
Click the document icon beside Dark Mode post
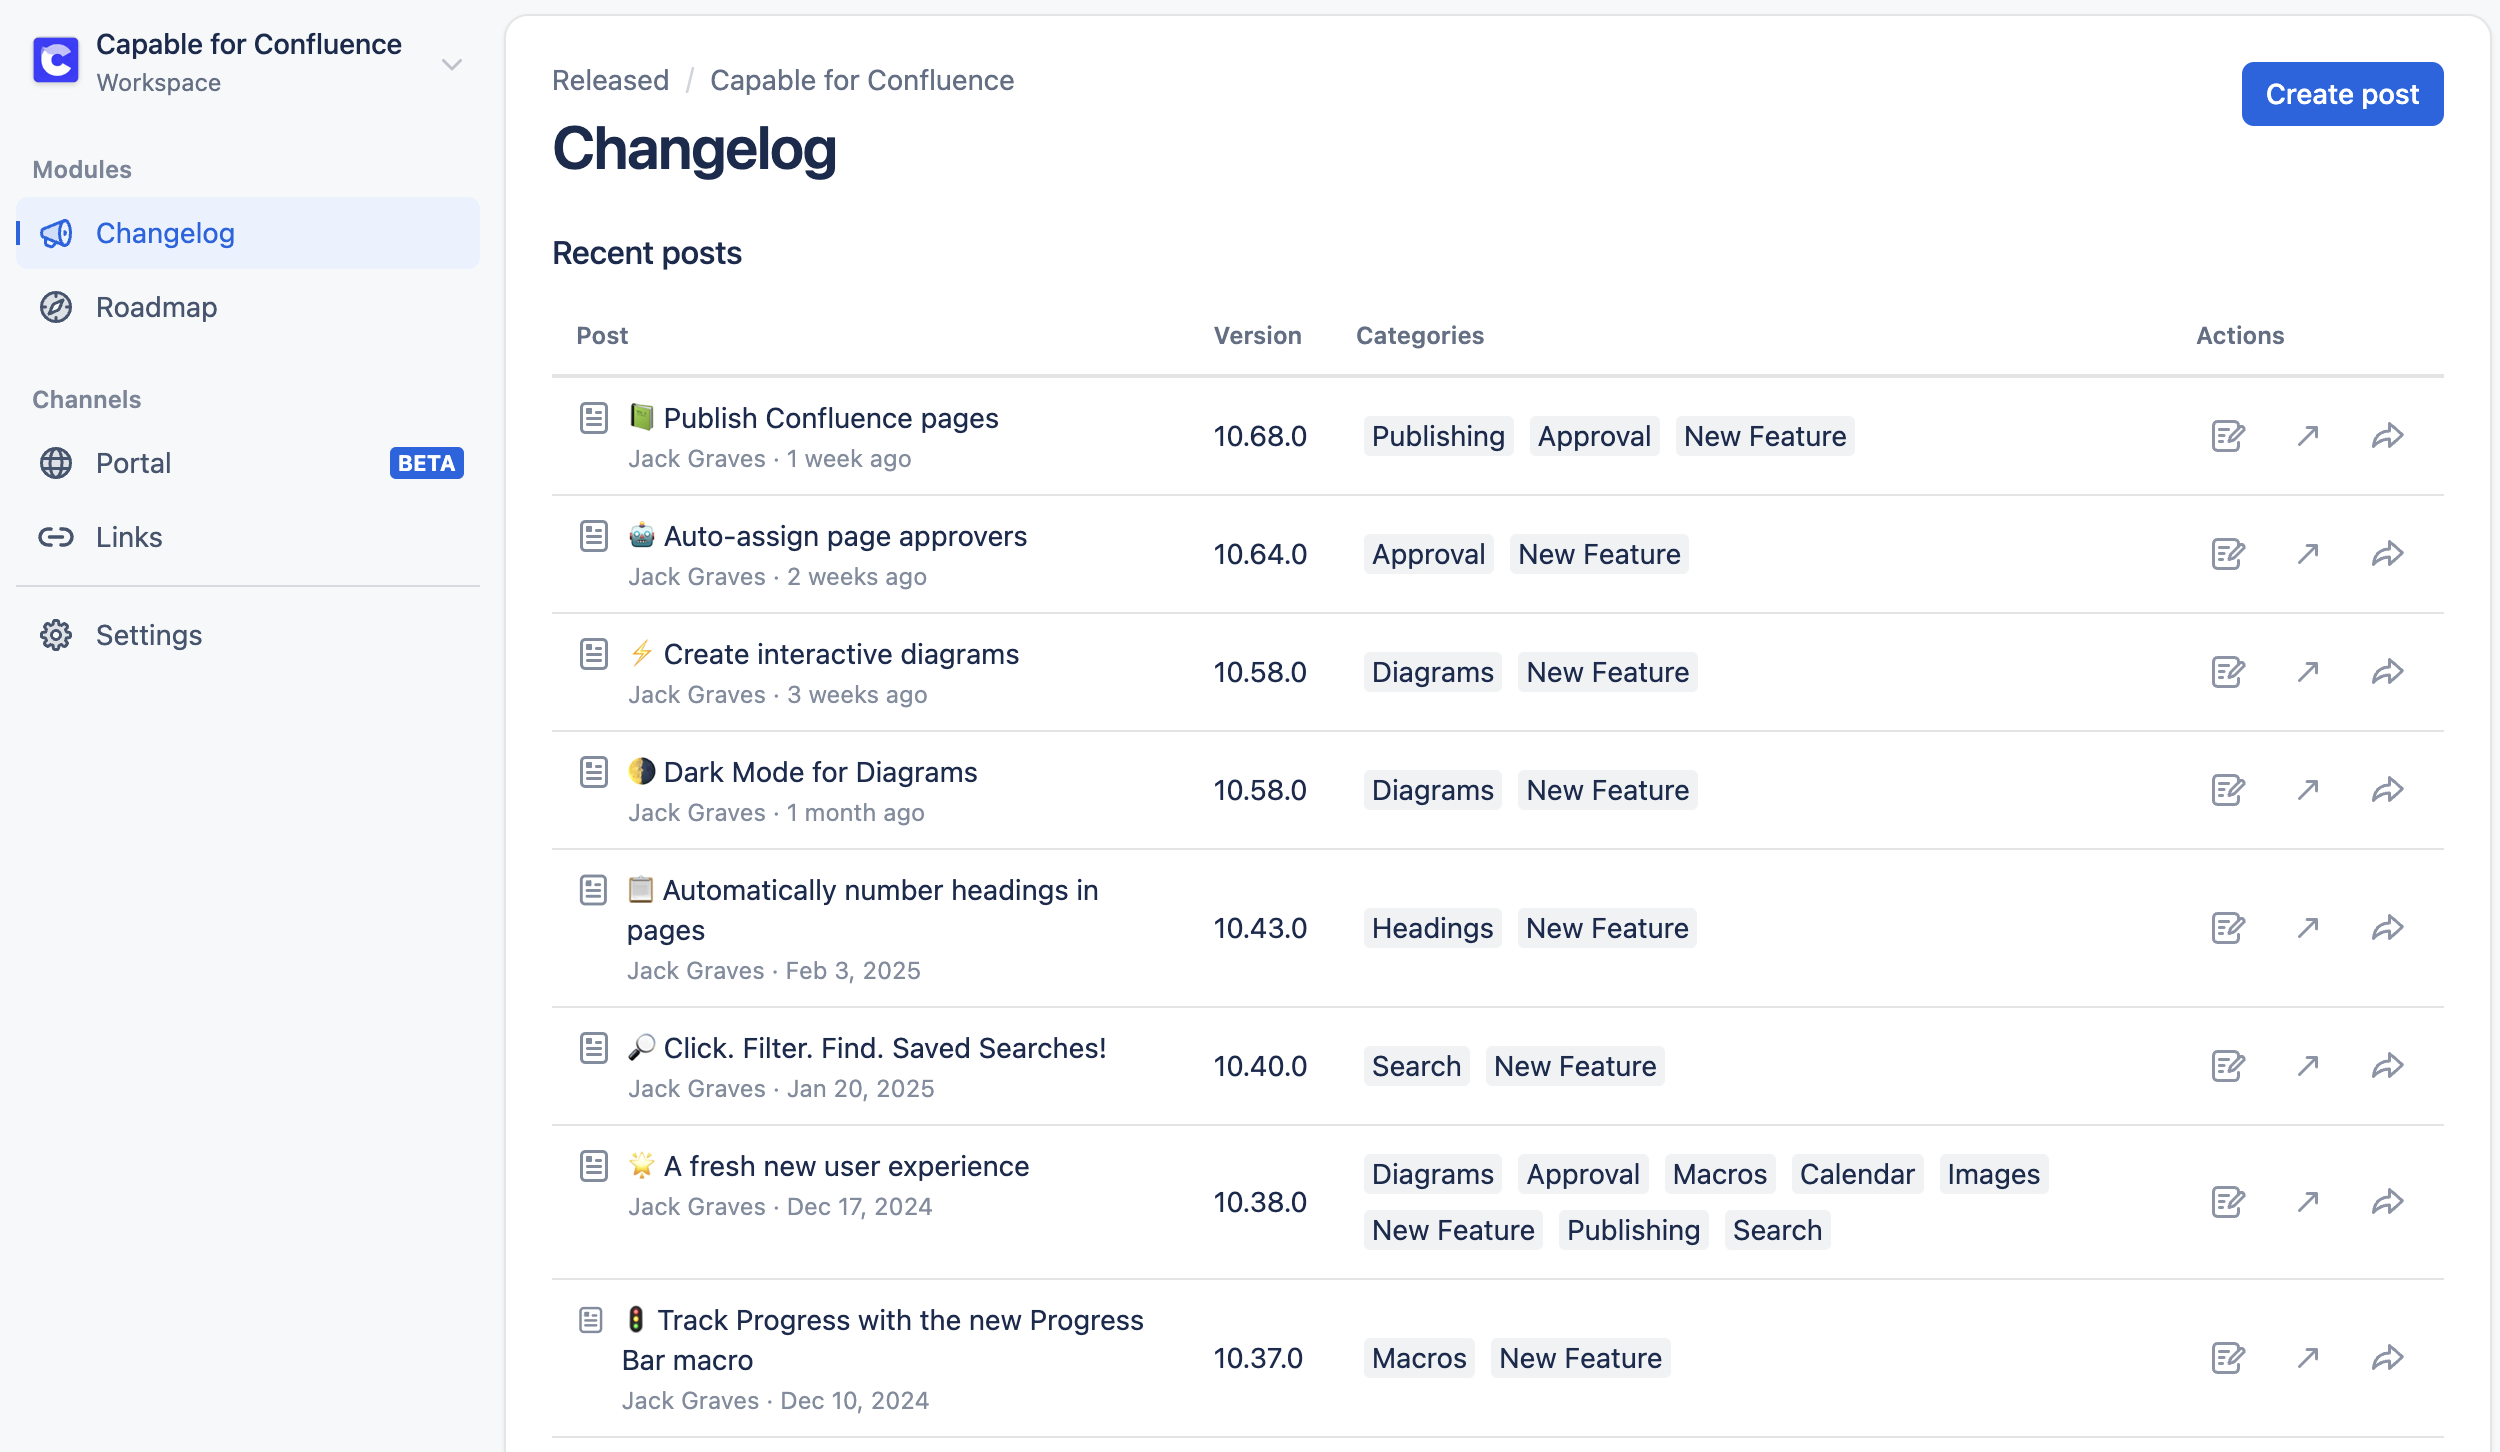pyautogui.click(x=594, y=772)
